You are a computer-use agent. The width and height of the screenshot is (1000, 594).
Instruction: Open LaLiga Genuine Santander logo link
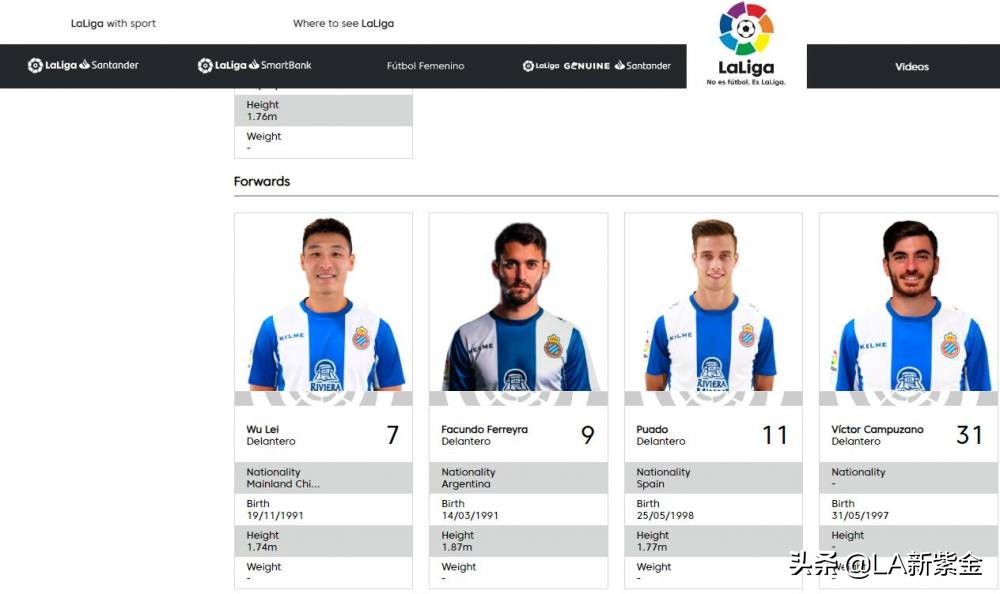click(x=596, y=66)
